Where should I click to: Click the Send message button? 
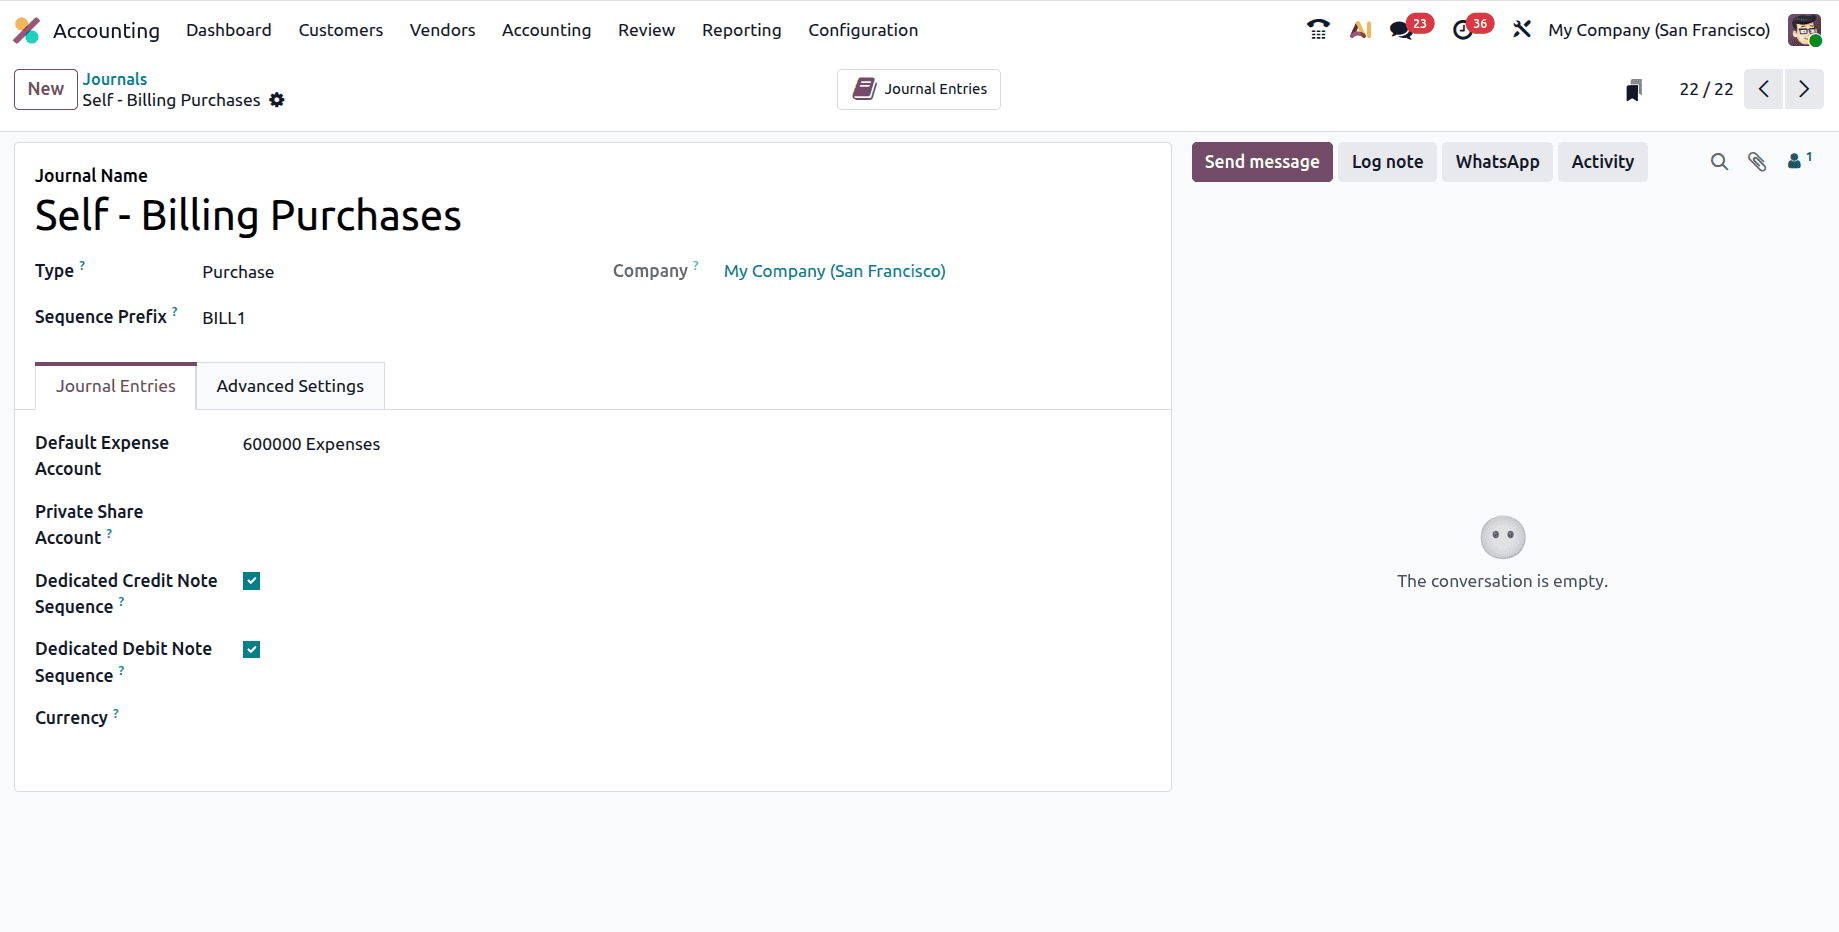pyautogui.click(x=1262, y=162)
